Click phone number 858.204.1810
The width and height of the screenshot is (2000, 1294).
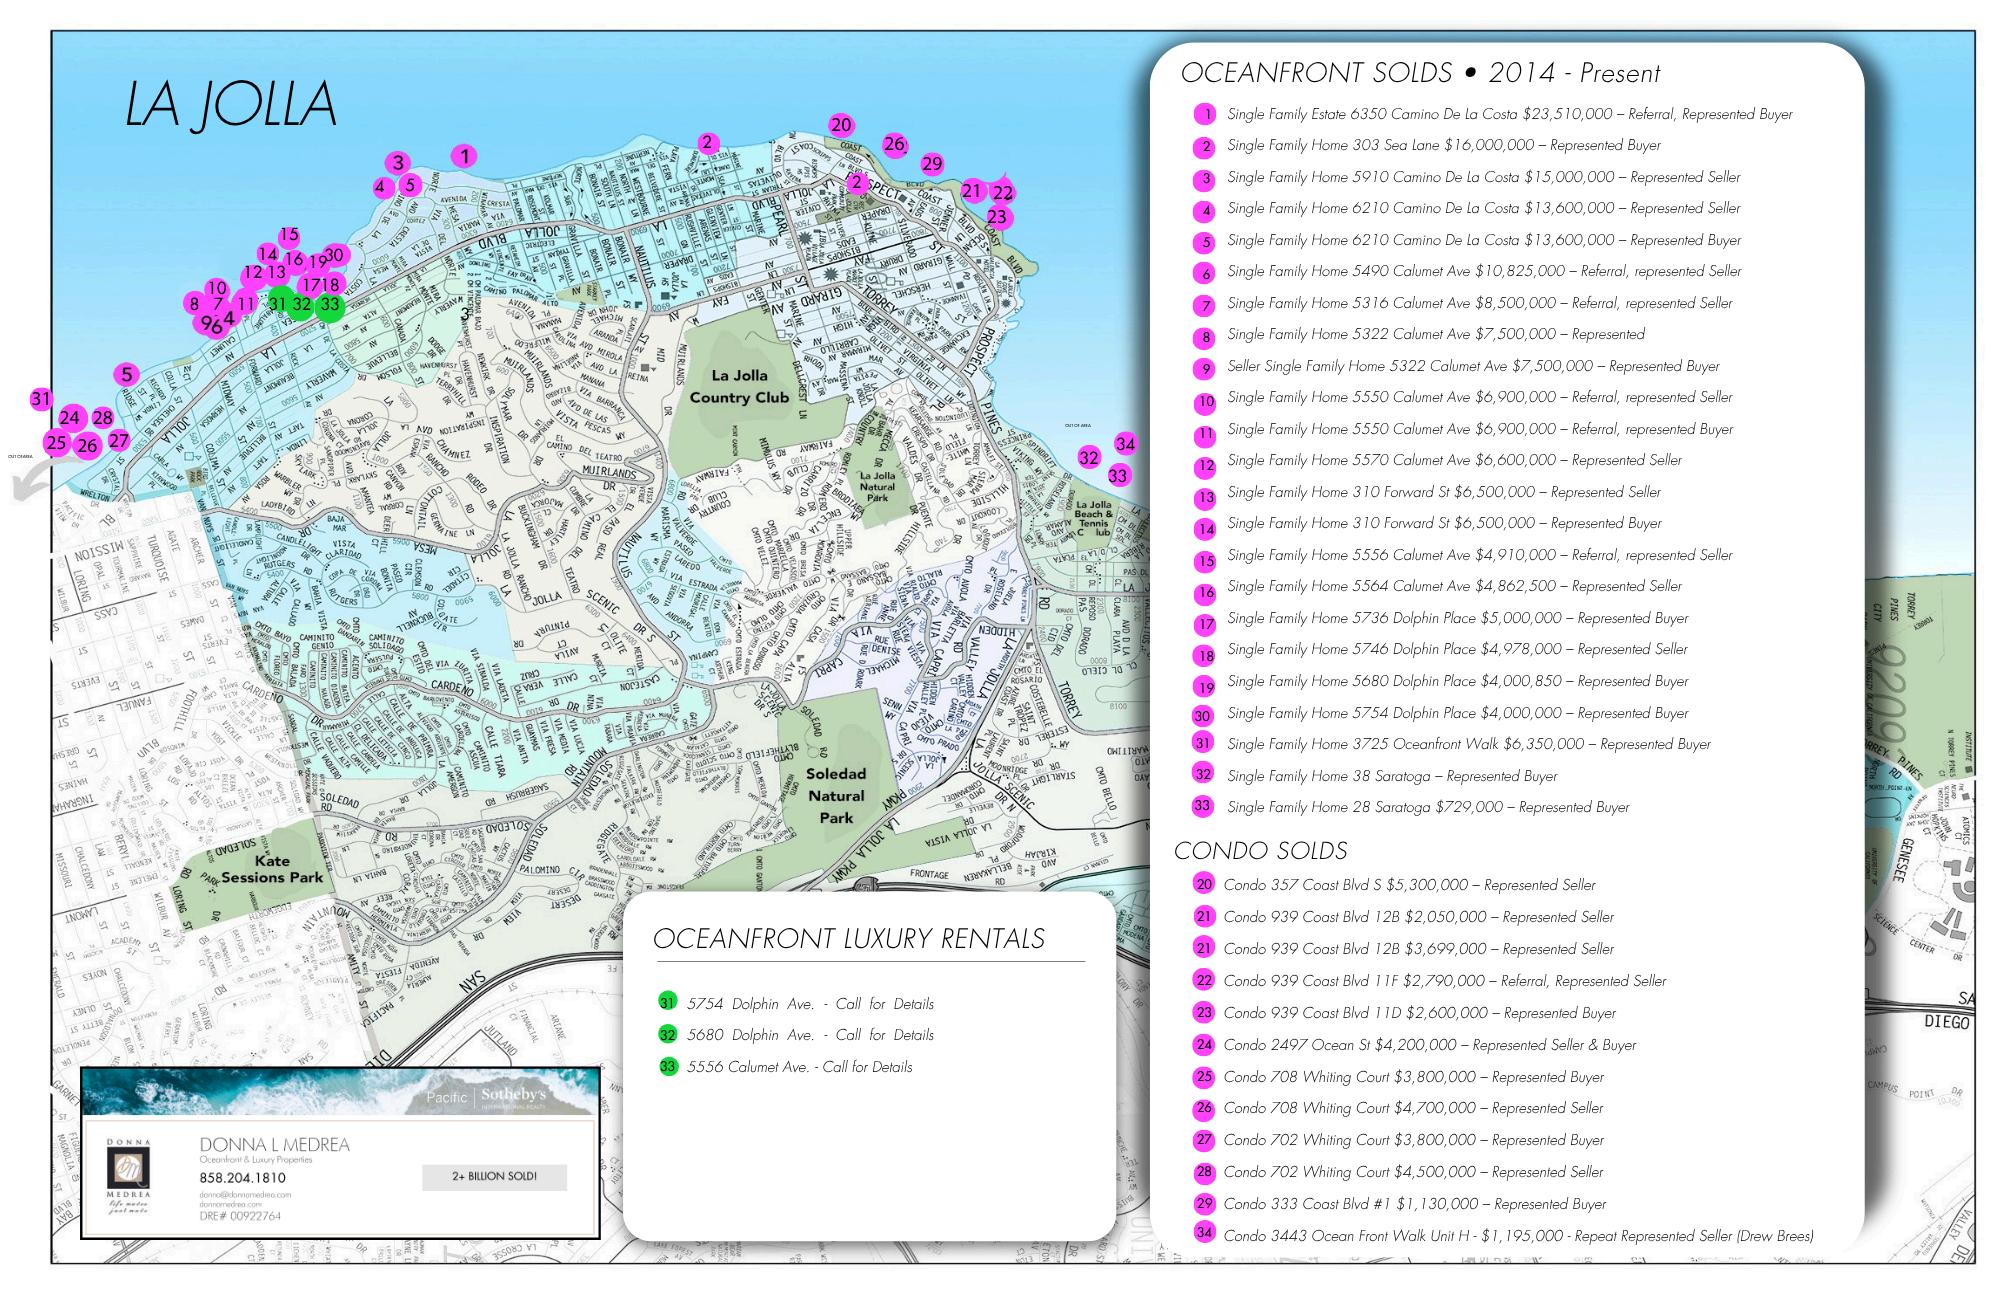pos(242,1179)
